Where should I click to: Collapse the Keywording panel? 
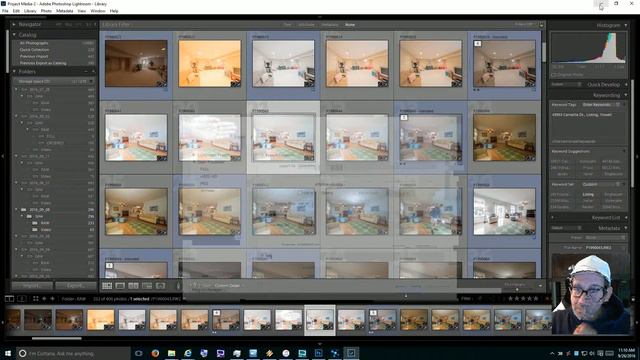pyautogui.click(x=626, y=95)
